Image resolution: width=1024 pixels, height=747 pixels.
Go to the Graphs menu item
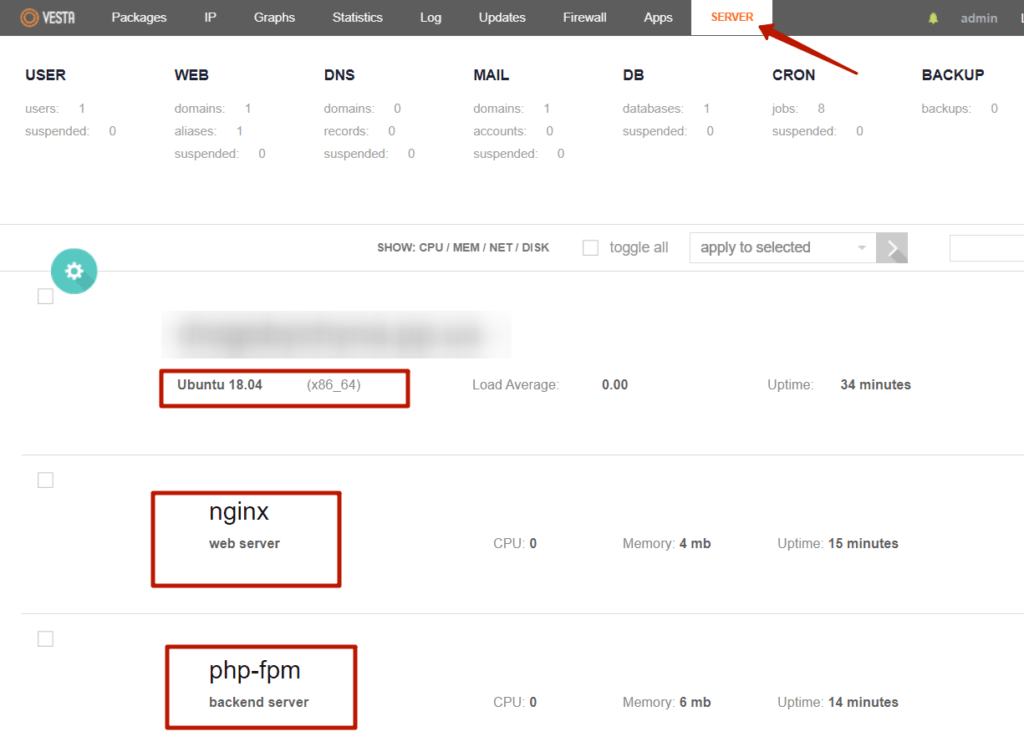click(274, 18)
